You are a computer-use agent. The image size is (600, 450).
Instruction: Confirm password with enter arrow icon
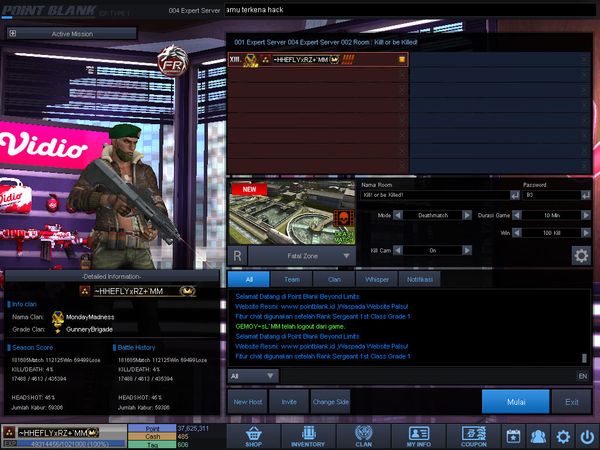tap(585, 195)
